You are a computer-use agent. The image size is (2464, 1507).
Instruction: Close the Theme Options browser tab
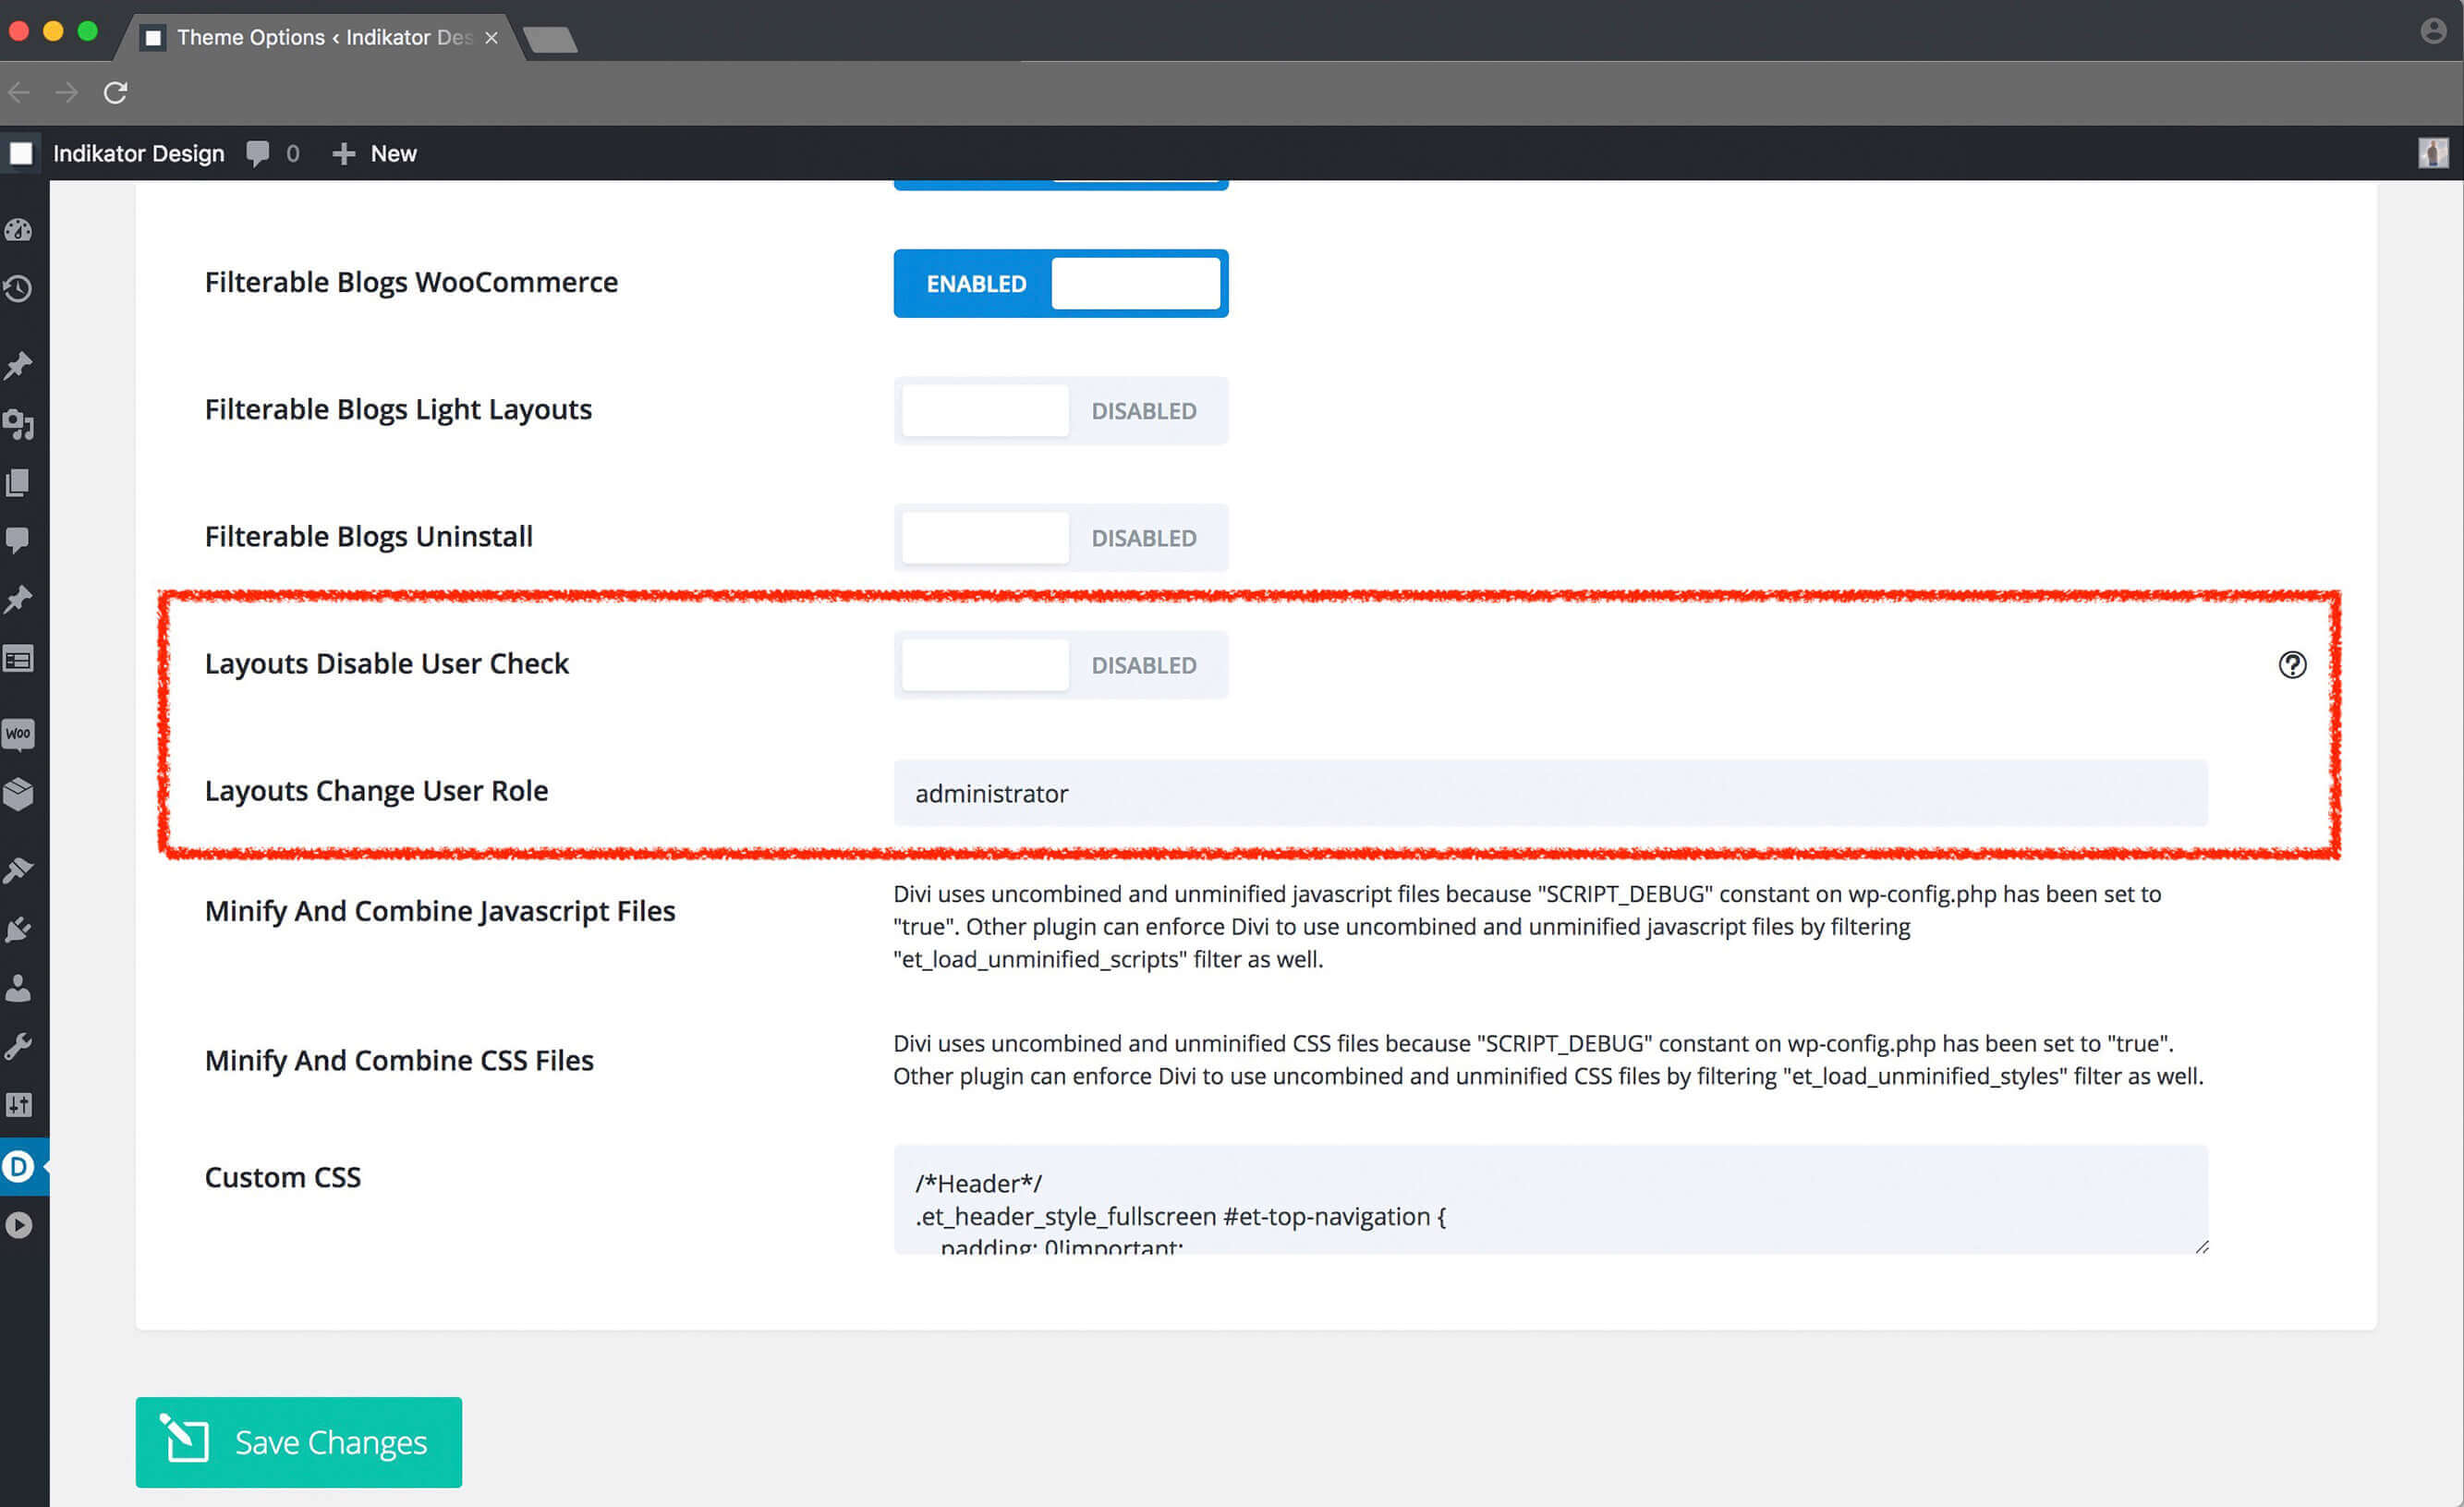491,38
